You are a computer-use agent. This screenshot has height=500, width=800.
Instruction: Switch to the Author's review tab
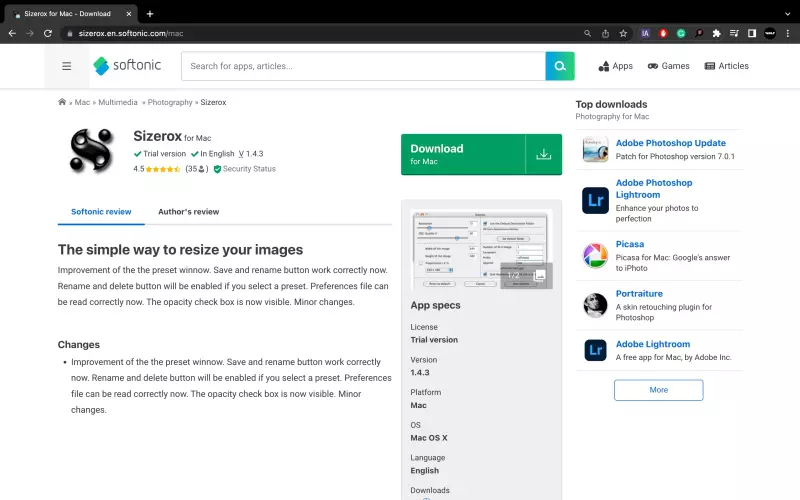(x=188, y=212)
